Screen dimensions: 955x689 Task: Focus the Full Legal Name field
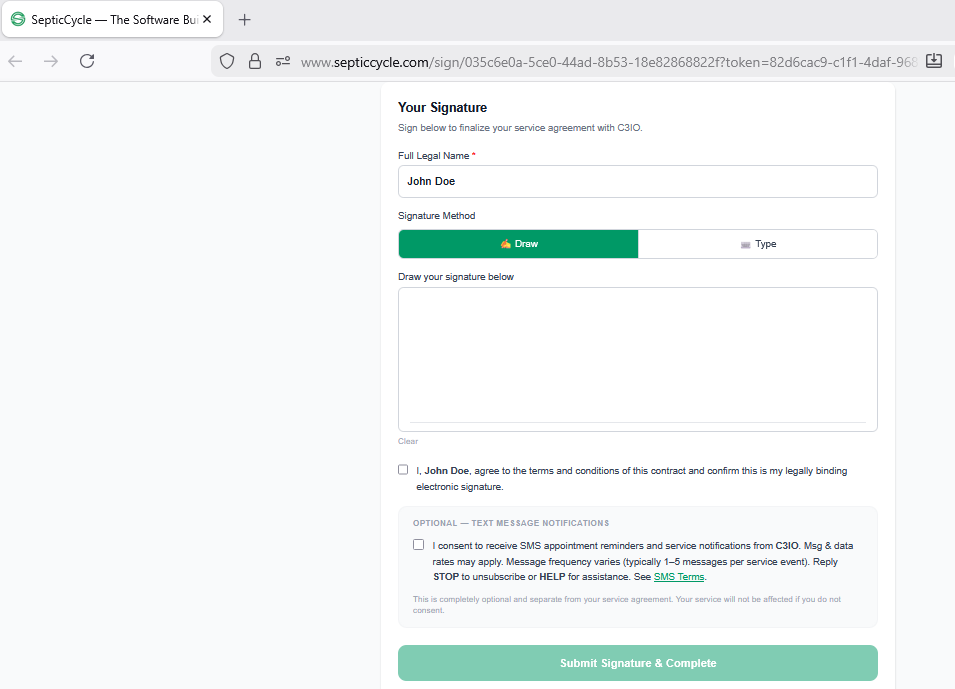[637, 182]
